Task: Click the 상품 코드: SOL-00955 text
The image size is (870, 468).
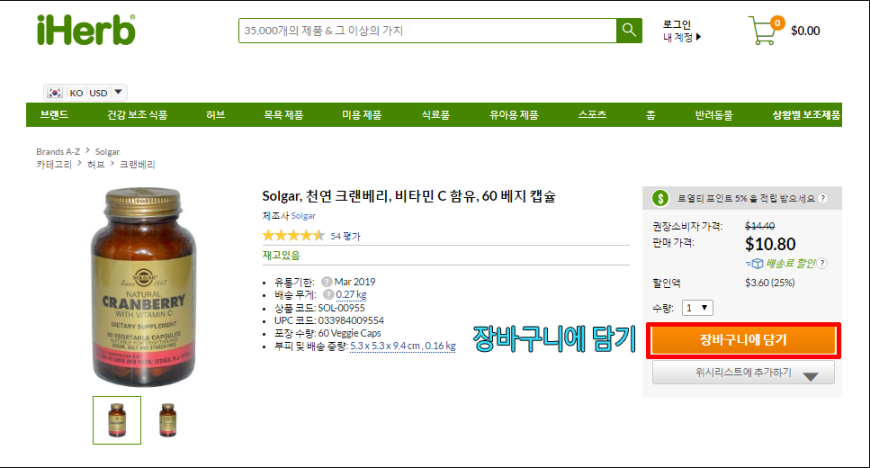Action: click(x=320, y=308)
